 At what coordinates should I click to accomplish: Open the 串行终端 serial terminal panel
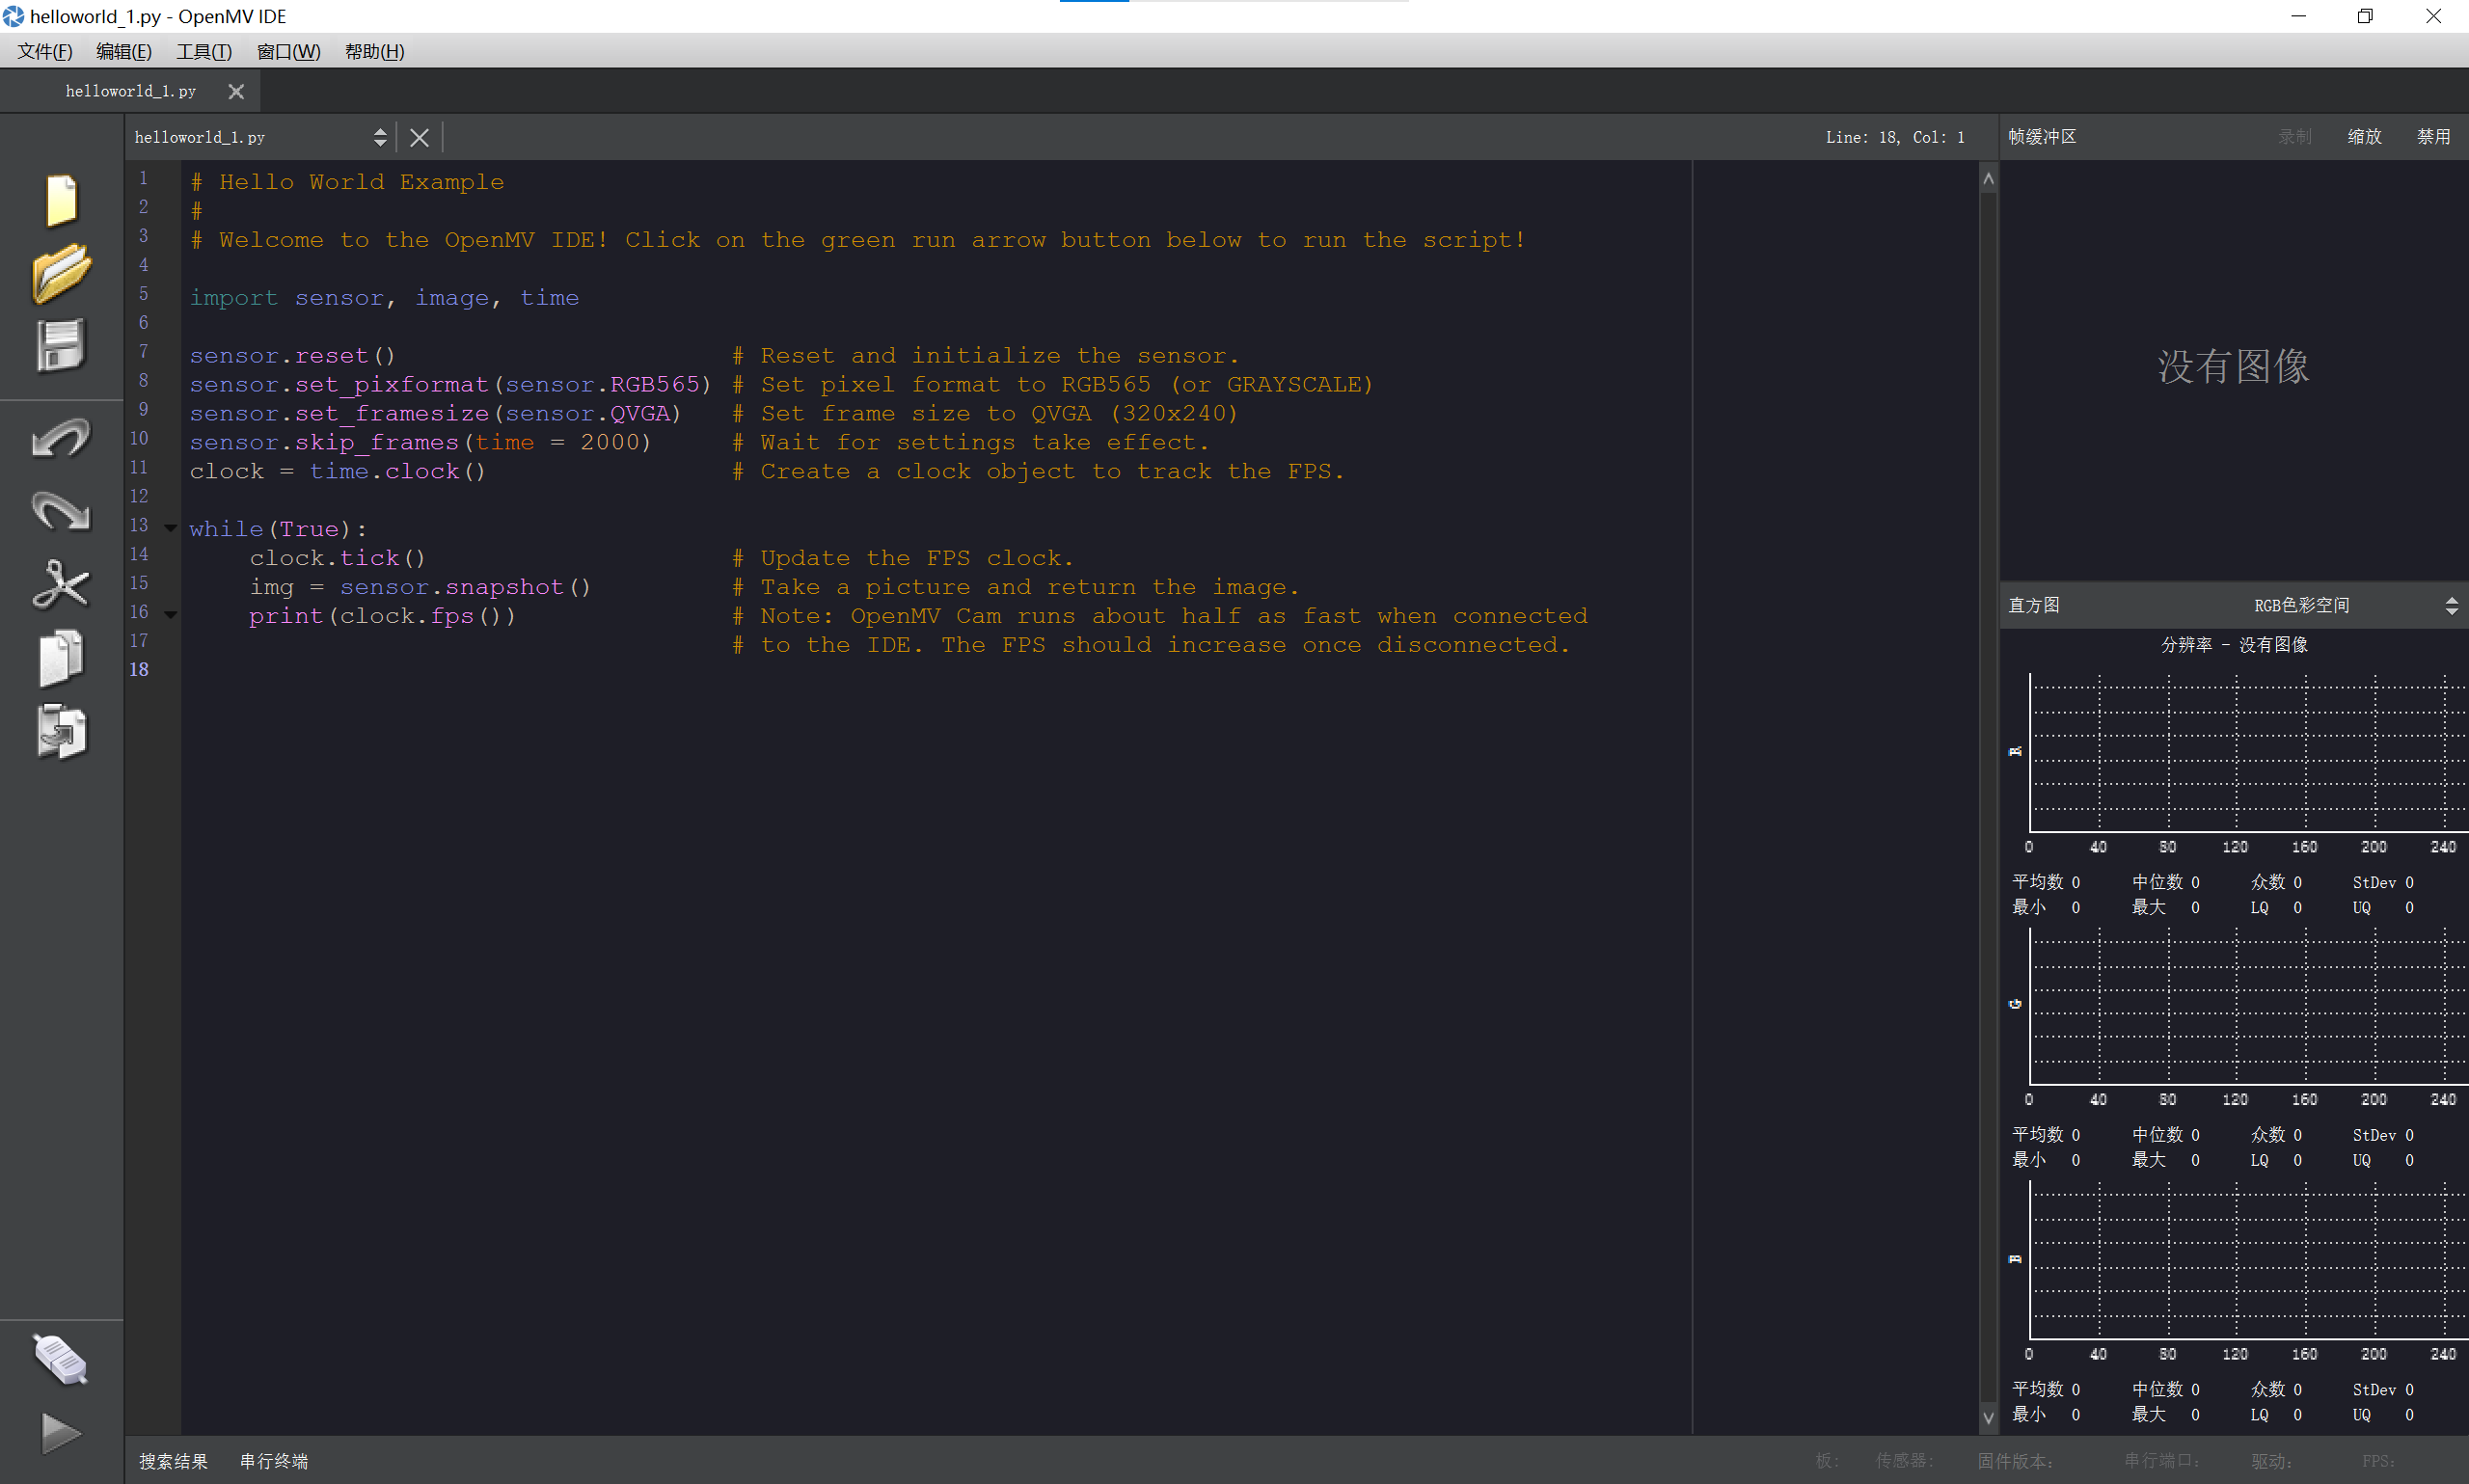click(274, 1461)
